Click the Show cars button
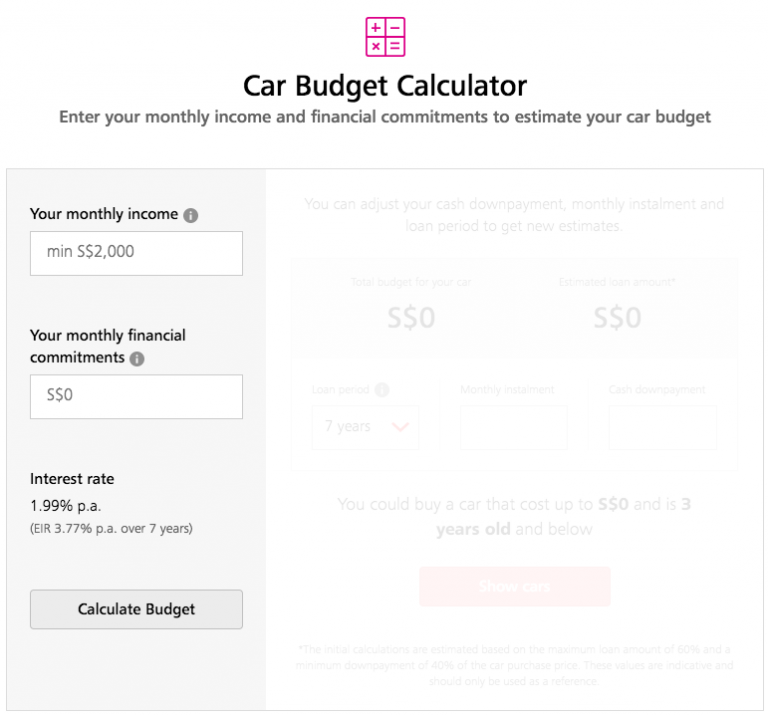 (x=514, y=586)
